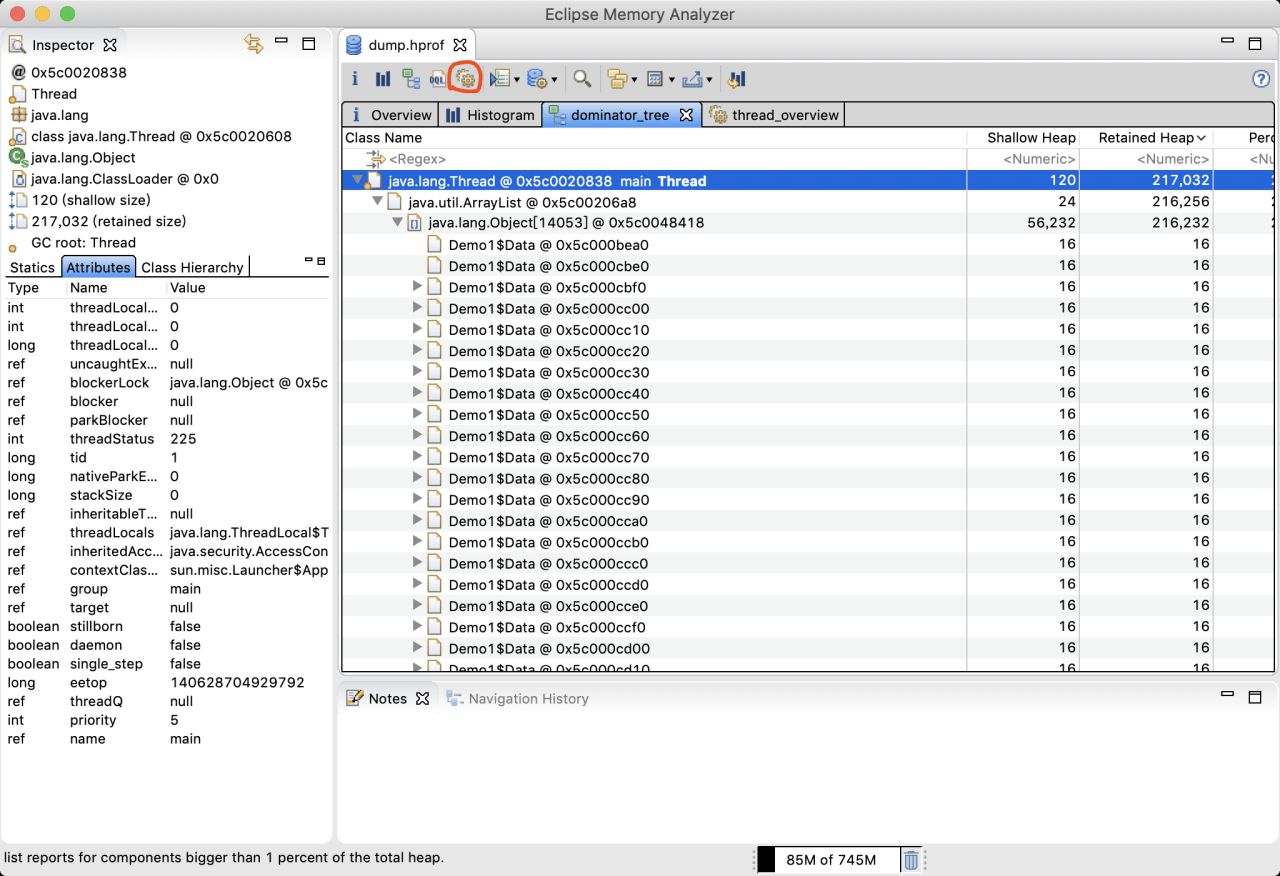Select Demo1$Data @ 0x5c000cbe0 row
1280x876 pixels.
(808, 266)
